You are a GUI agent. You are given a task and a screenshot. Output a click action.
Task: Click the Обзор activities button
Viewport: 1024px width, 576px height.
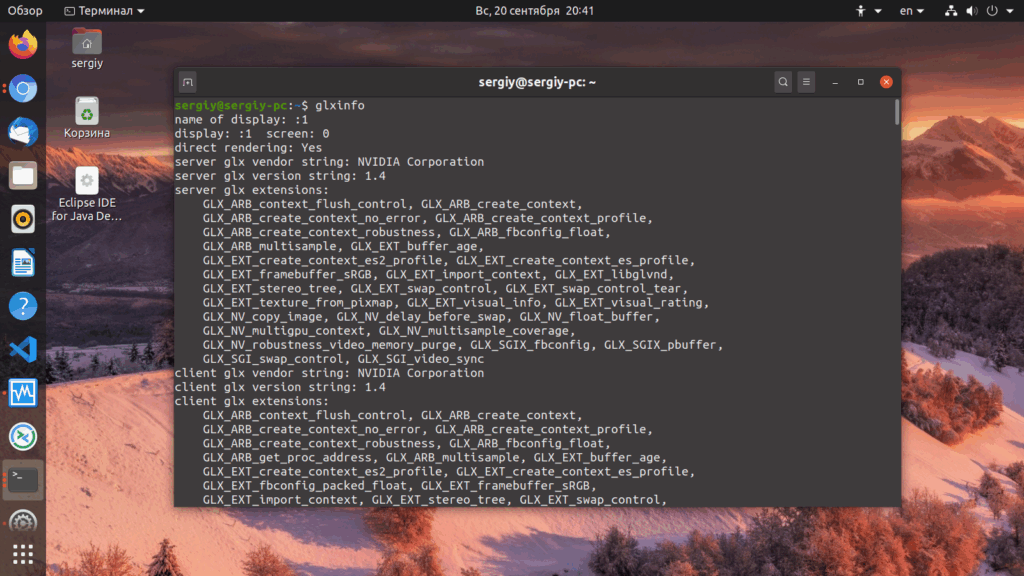[25, 10]
